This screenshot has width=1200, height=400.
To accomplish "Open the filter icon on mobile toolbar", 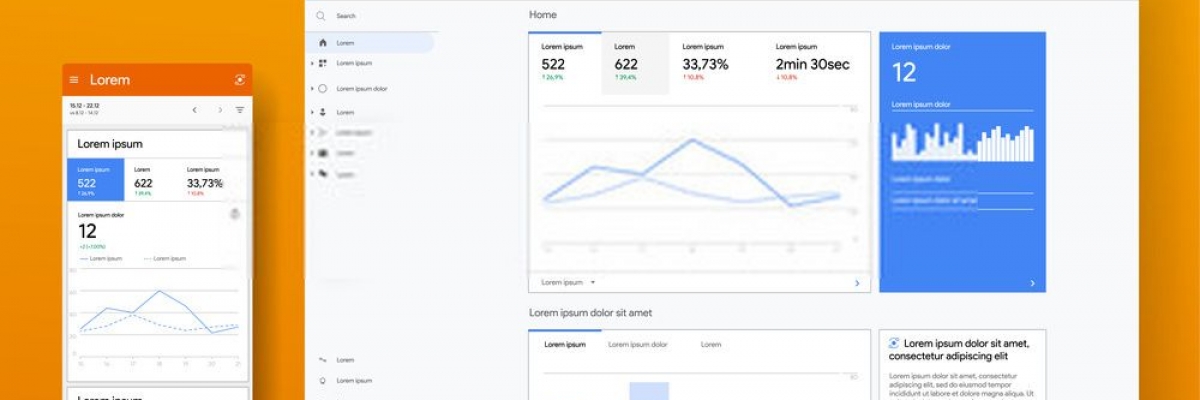I will pyautogui.click(x=240, y=110).
